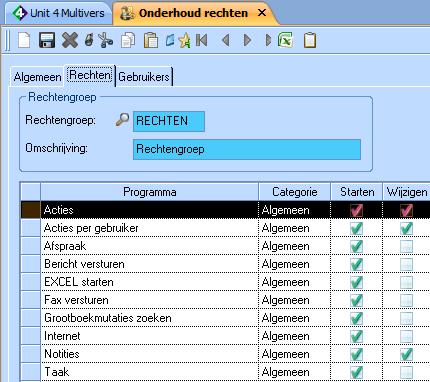
Task: Select the Internet program row
Action: point(225,336)
